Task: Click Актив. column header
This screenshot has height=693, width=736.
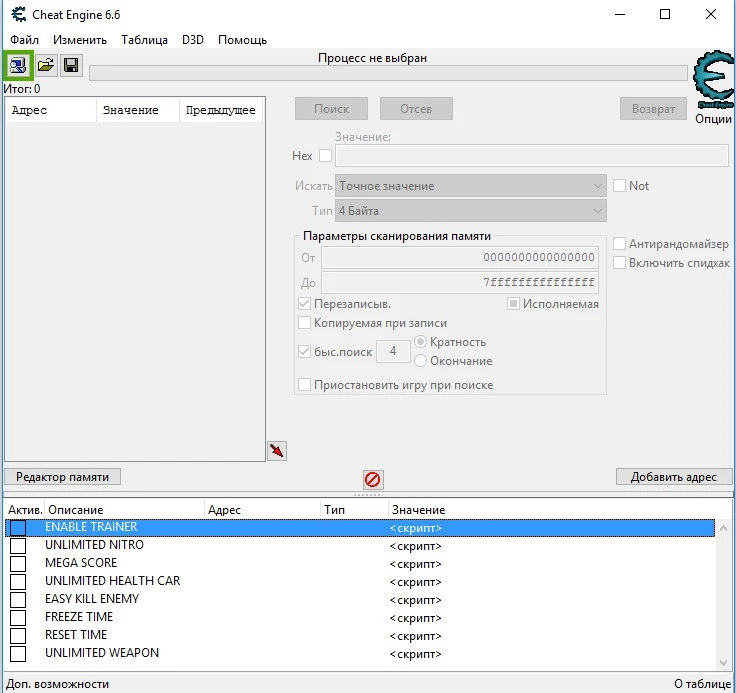Action: [x=25, y=509]
